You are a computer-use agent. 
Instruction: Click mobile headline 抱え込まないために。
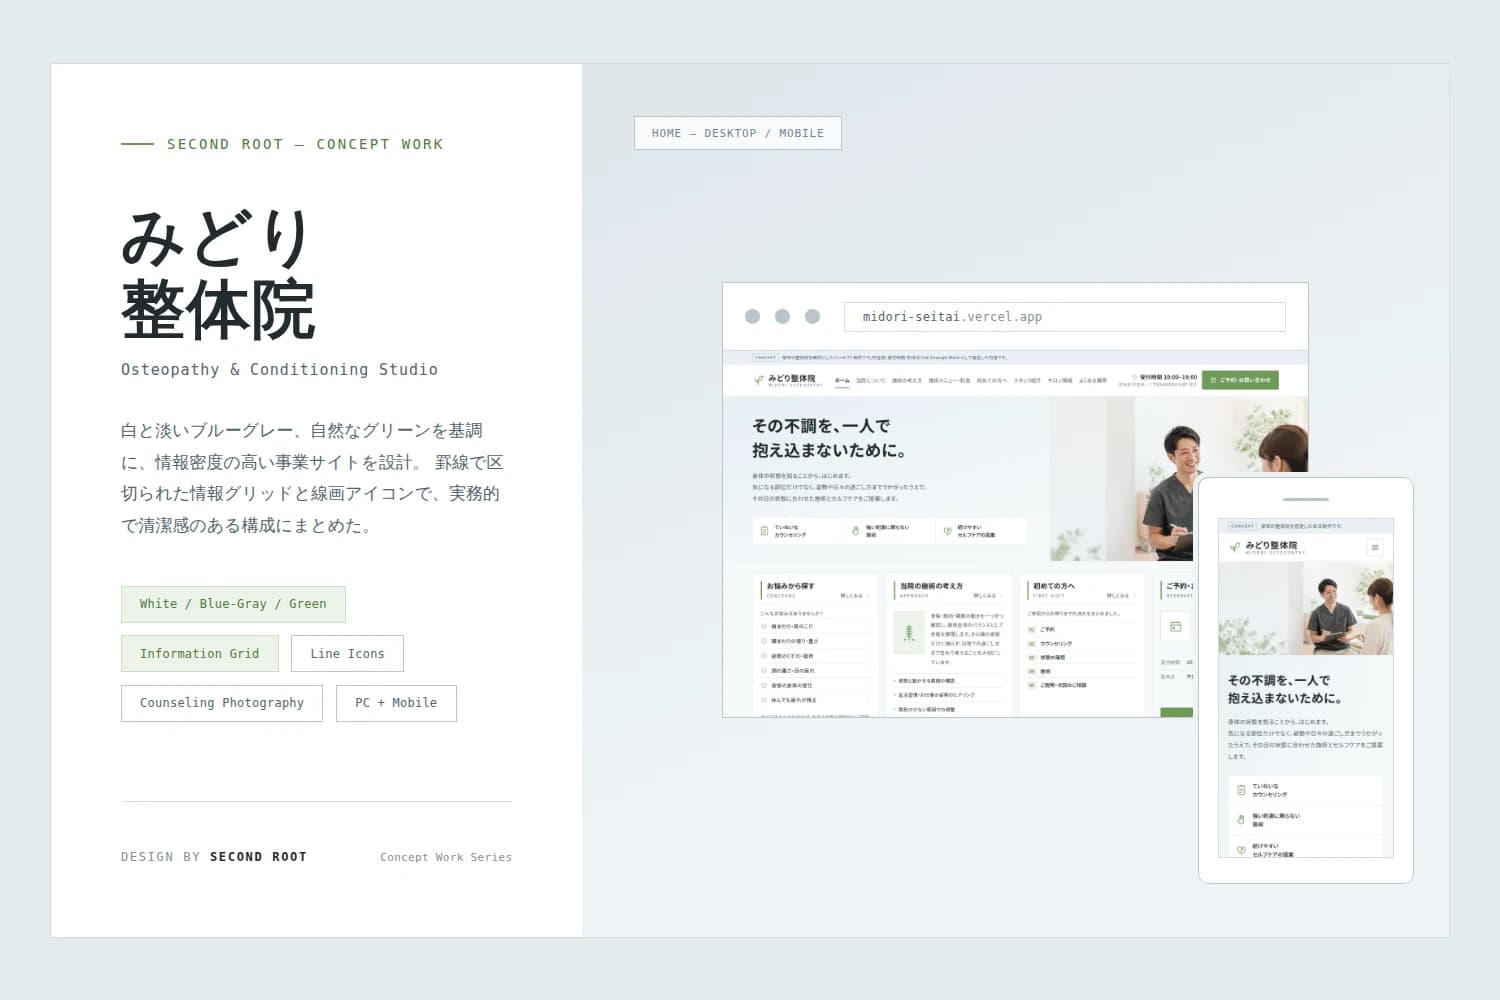[x=1285, y=698]
